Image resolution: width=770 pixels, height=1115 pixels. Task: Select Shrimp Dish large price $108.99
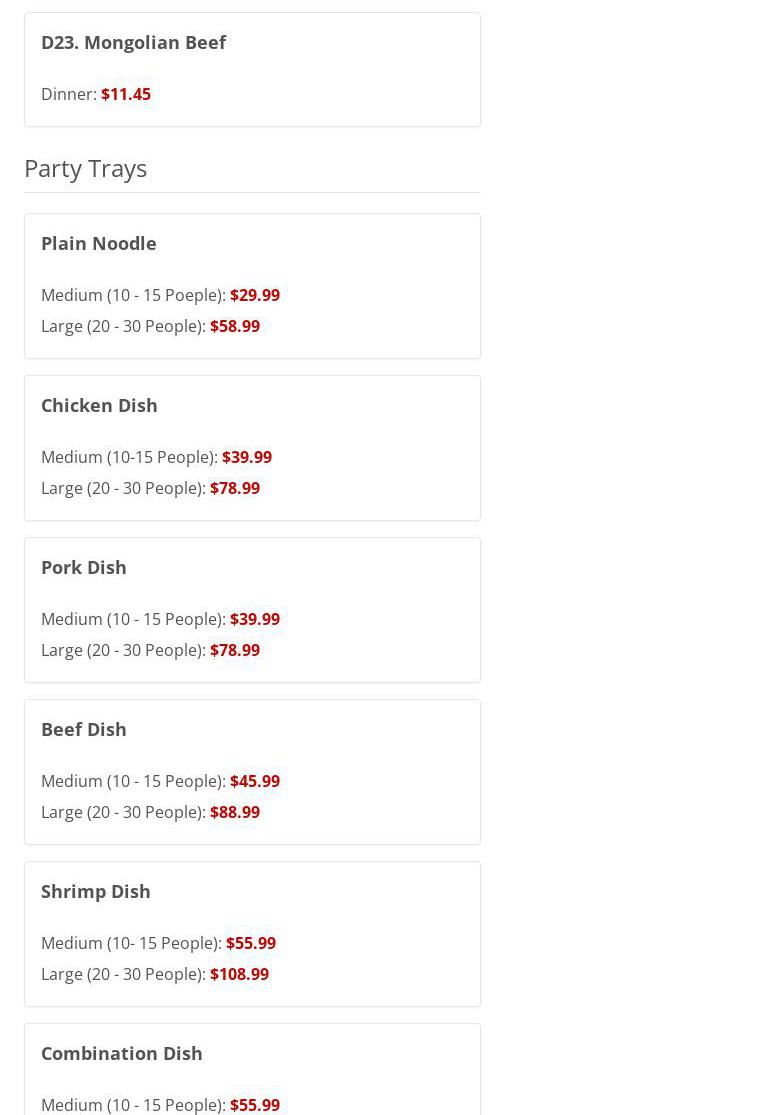coord(239,974)
